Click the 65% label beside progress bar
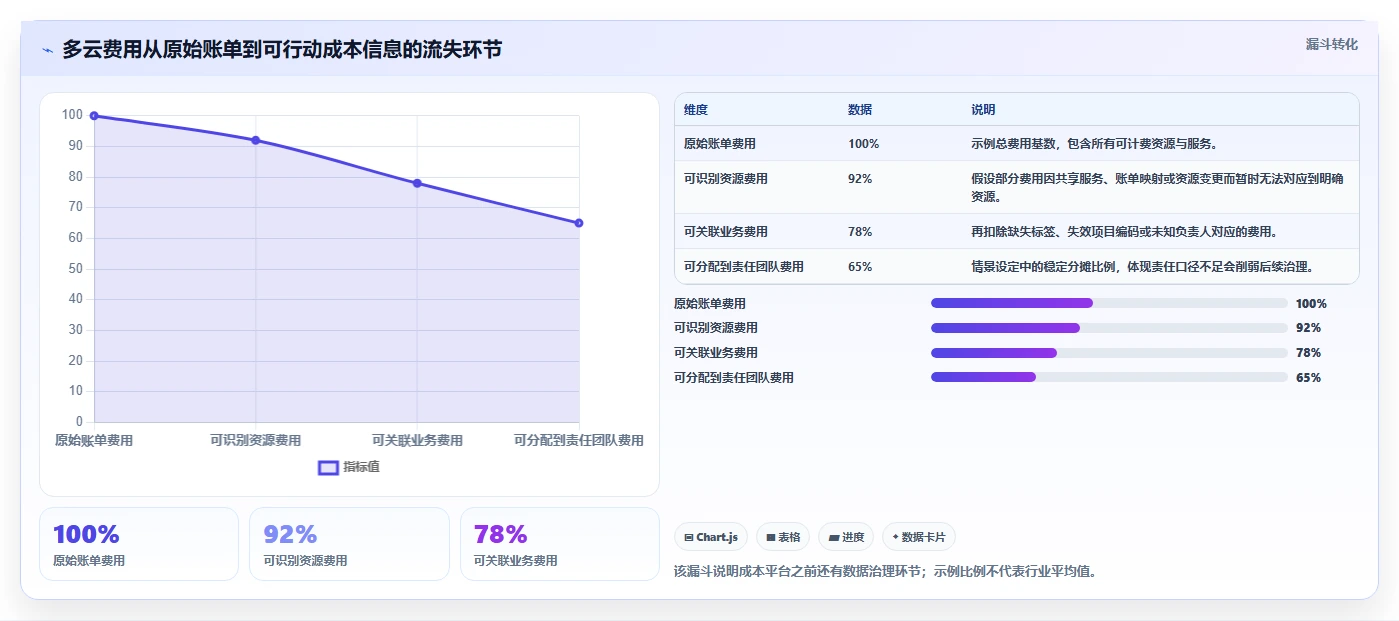 point(1308,378)
